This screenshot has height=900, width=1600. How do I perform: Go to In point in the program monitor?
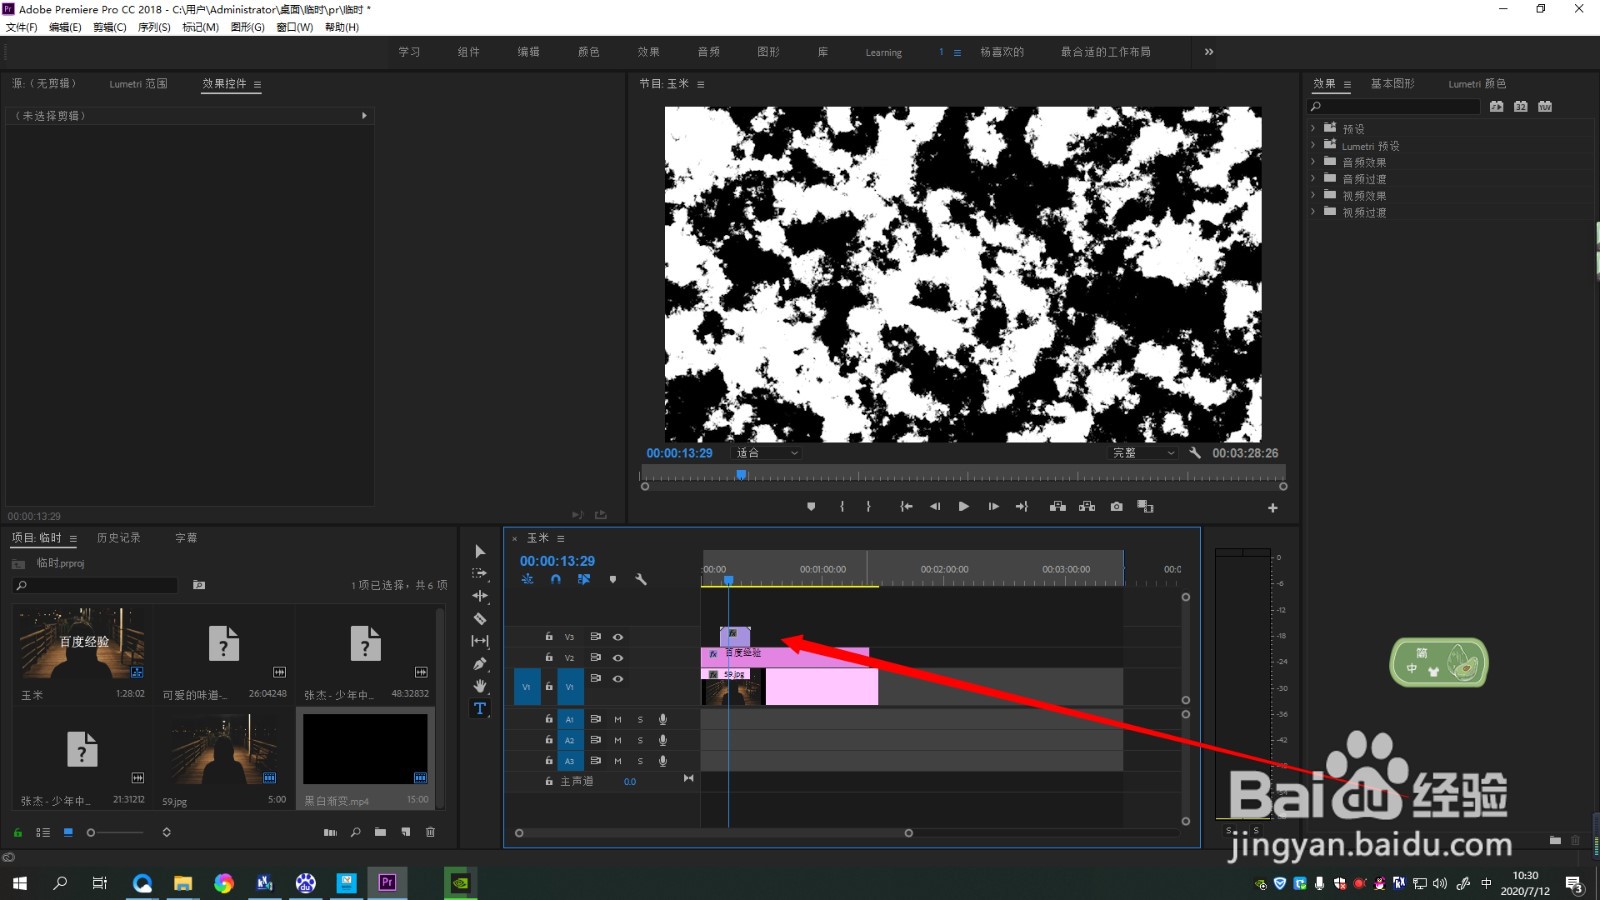click(906, 507)
